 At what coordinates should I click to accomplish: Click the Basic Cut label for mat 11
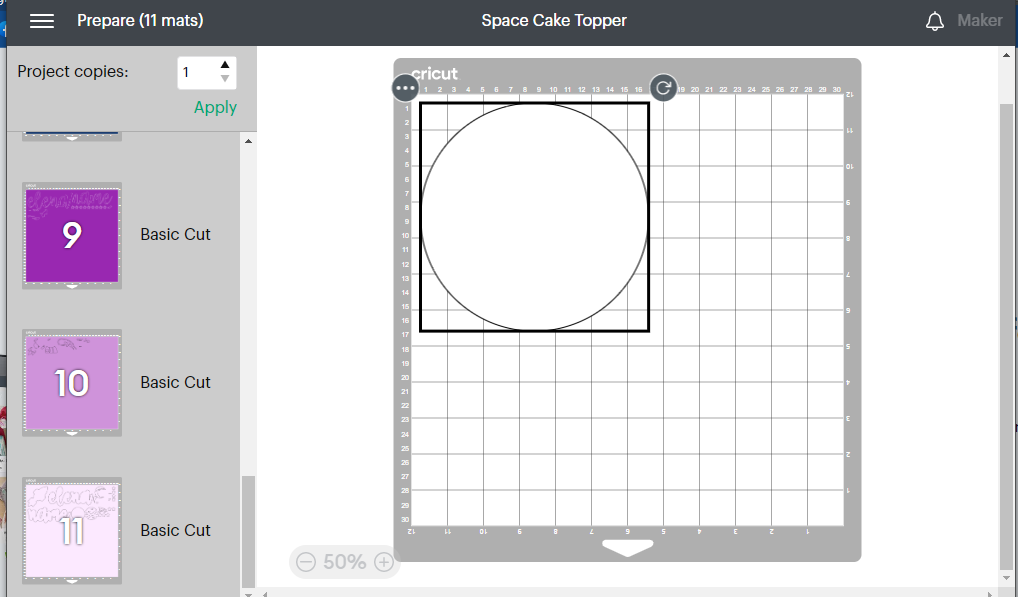point(175,530)
